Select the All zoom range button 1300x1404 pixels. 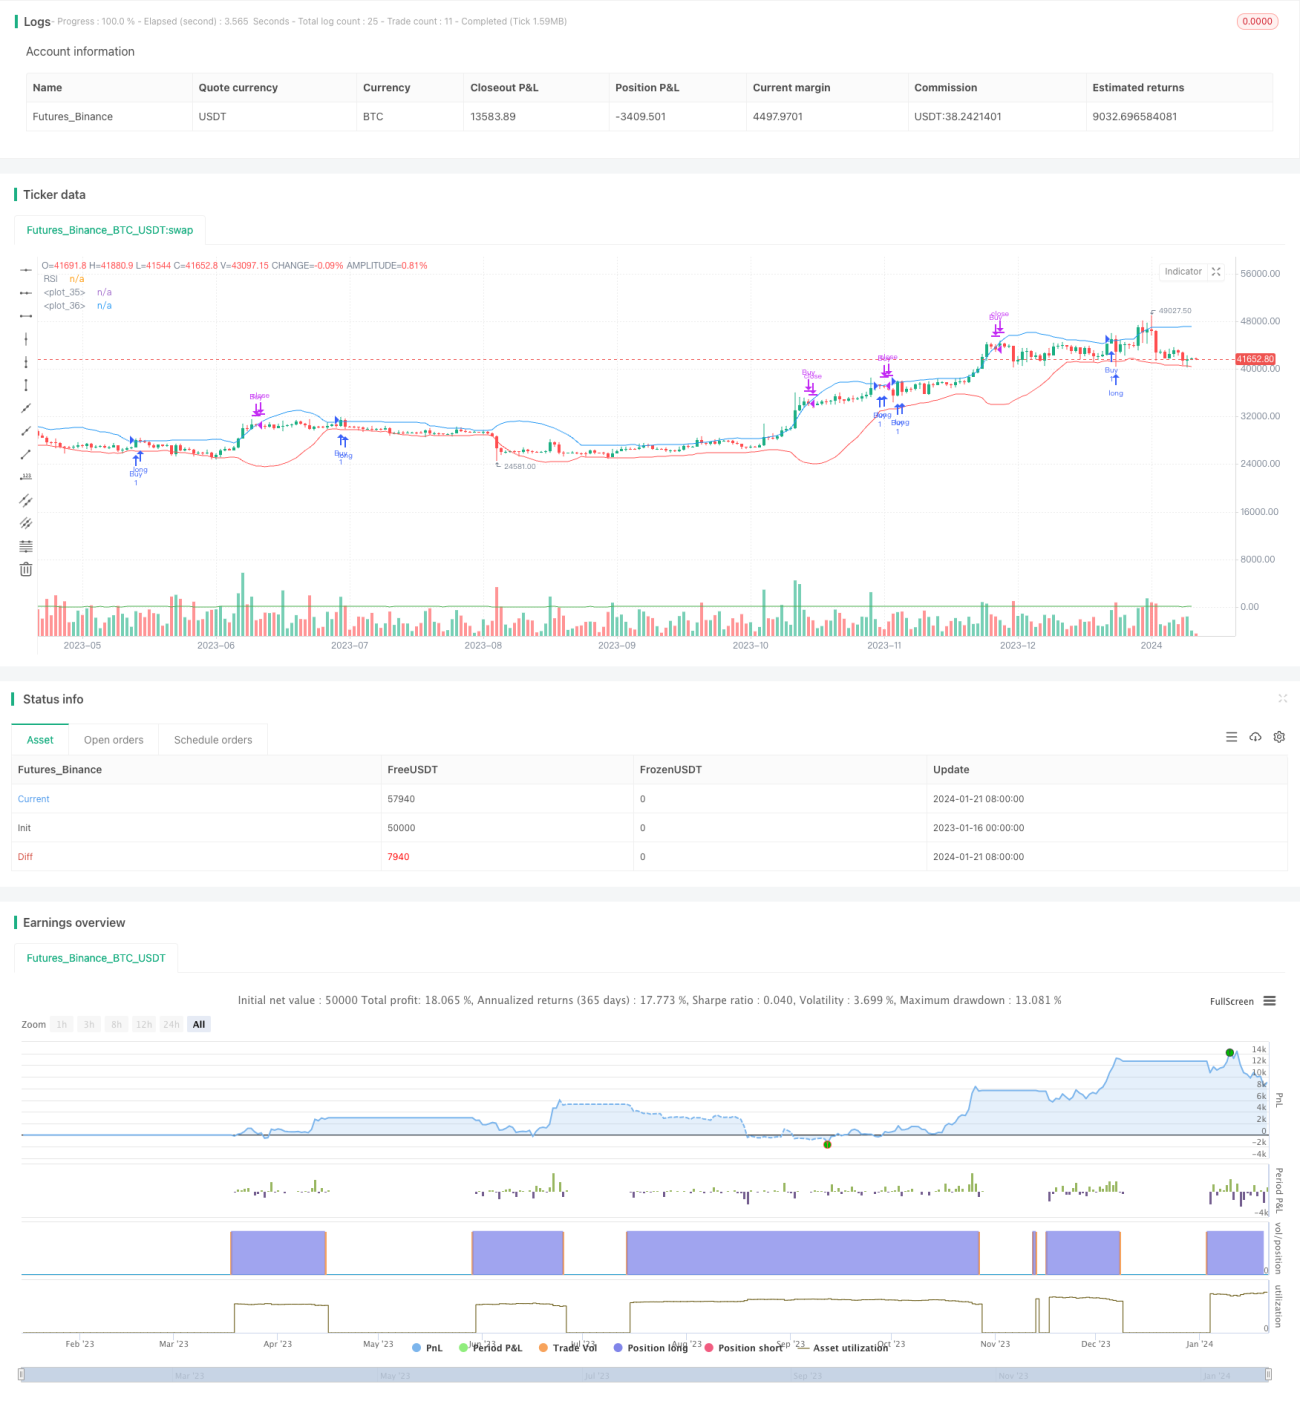[199, 1024]
